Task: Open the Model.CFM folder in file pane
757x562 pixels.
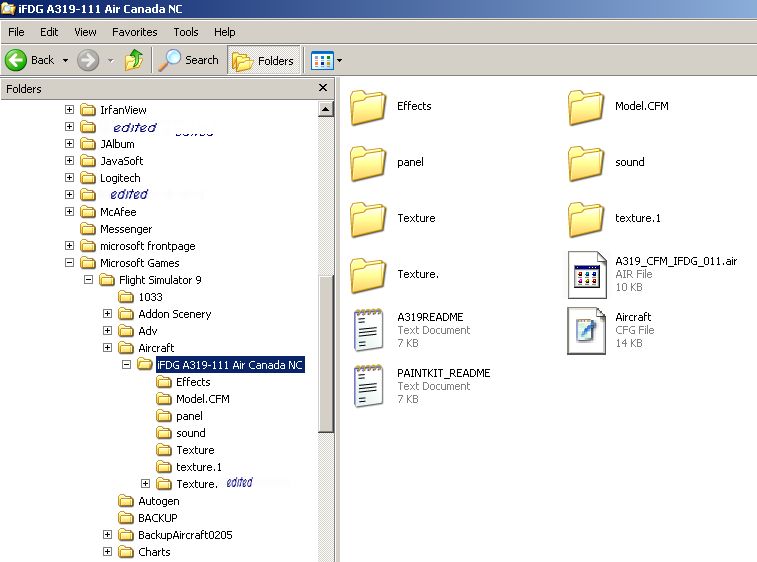Action: click(x=586, y=107)
